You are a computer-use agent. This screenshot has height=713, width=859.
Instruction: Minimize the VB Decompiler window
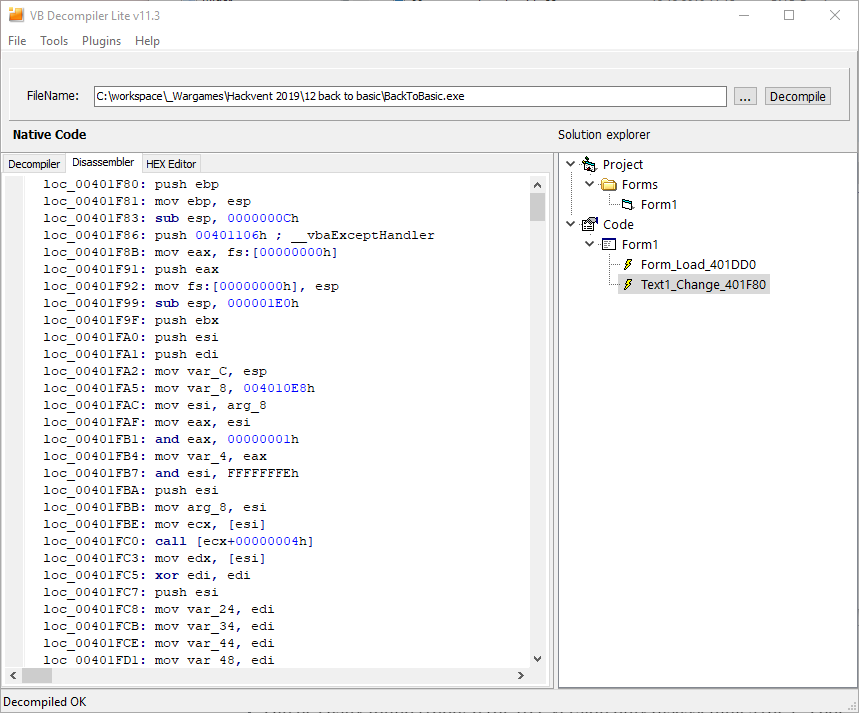click(743, 15)
